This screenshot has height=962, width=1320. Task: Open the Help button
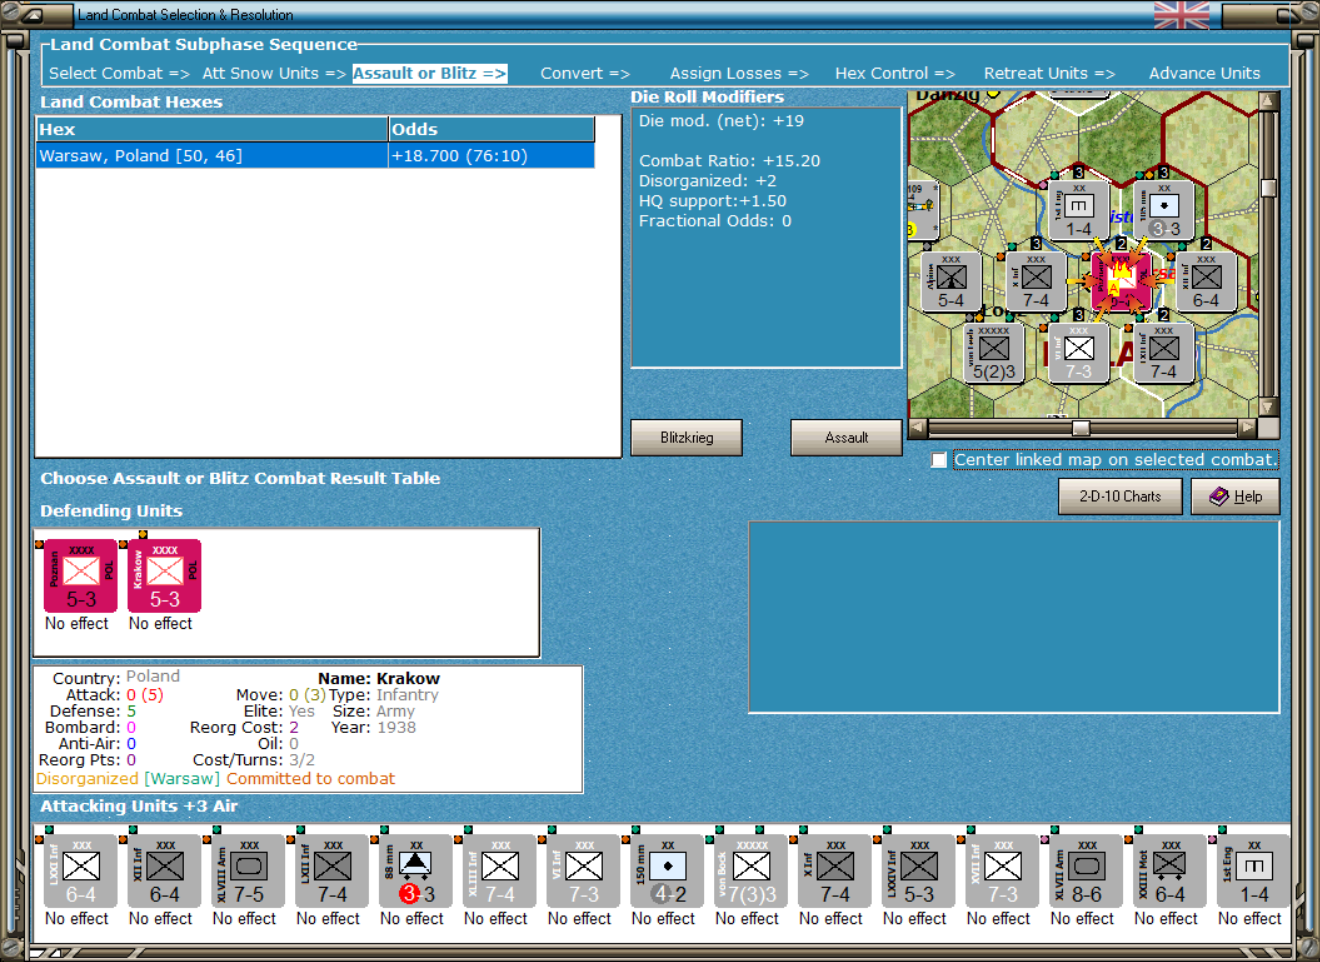(1235, 496)
